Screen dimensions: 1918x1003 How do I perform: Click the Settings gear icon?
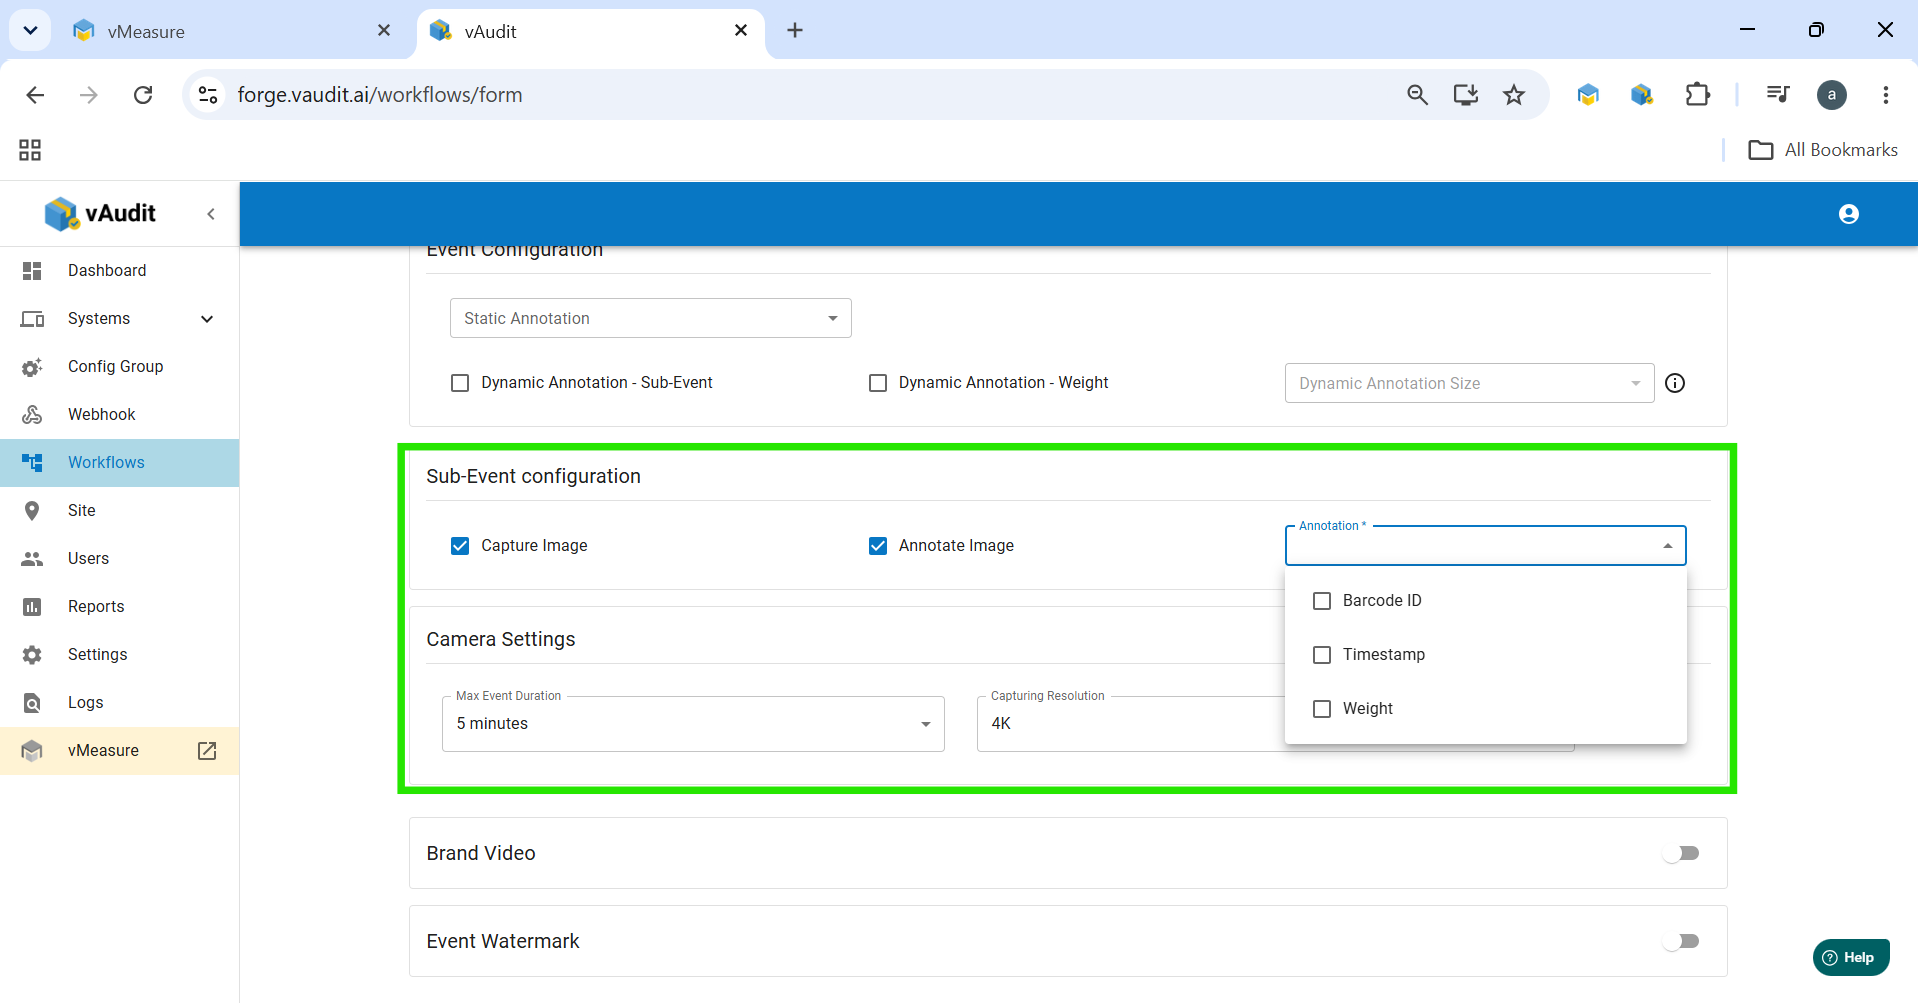point(32,655)
